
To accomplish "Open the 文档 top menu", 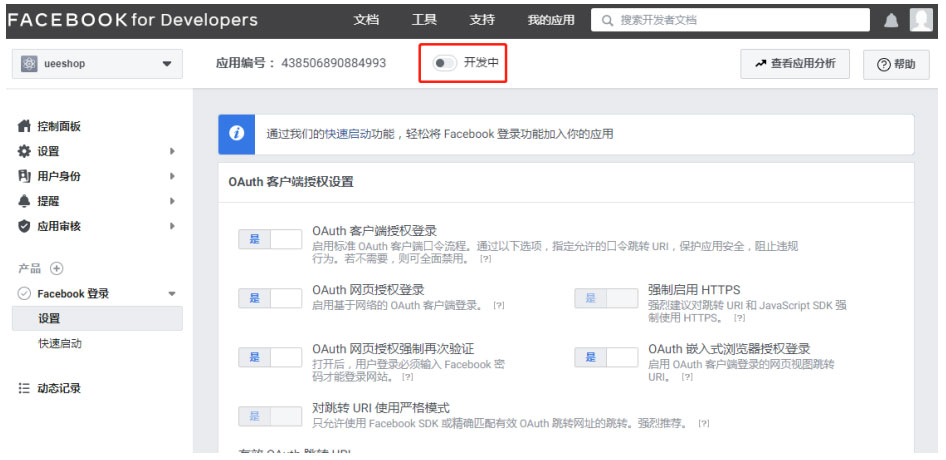I will pyautogui.click(x=366, y=20).
